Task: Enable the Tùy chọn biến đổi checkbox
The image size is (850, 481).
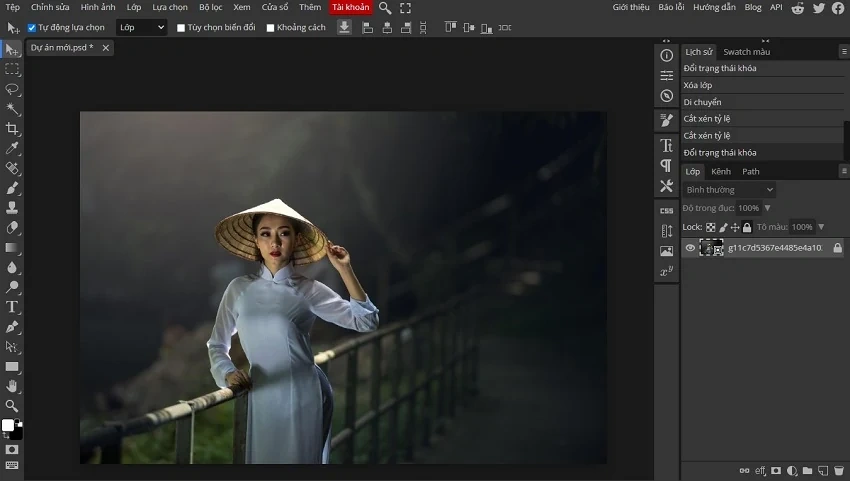Action: click(181, 28)
